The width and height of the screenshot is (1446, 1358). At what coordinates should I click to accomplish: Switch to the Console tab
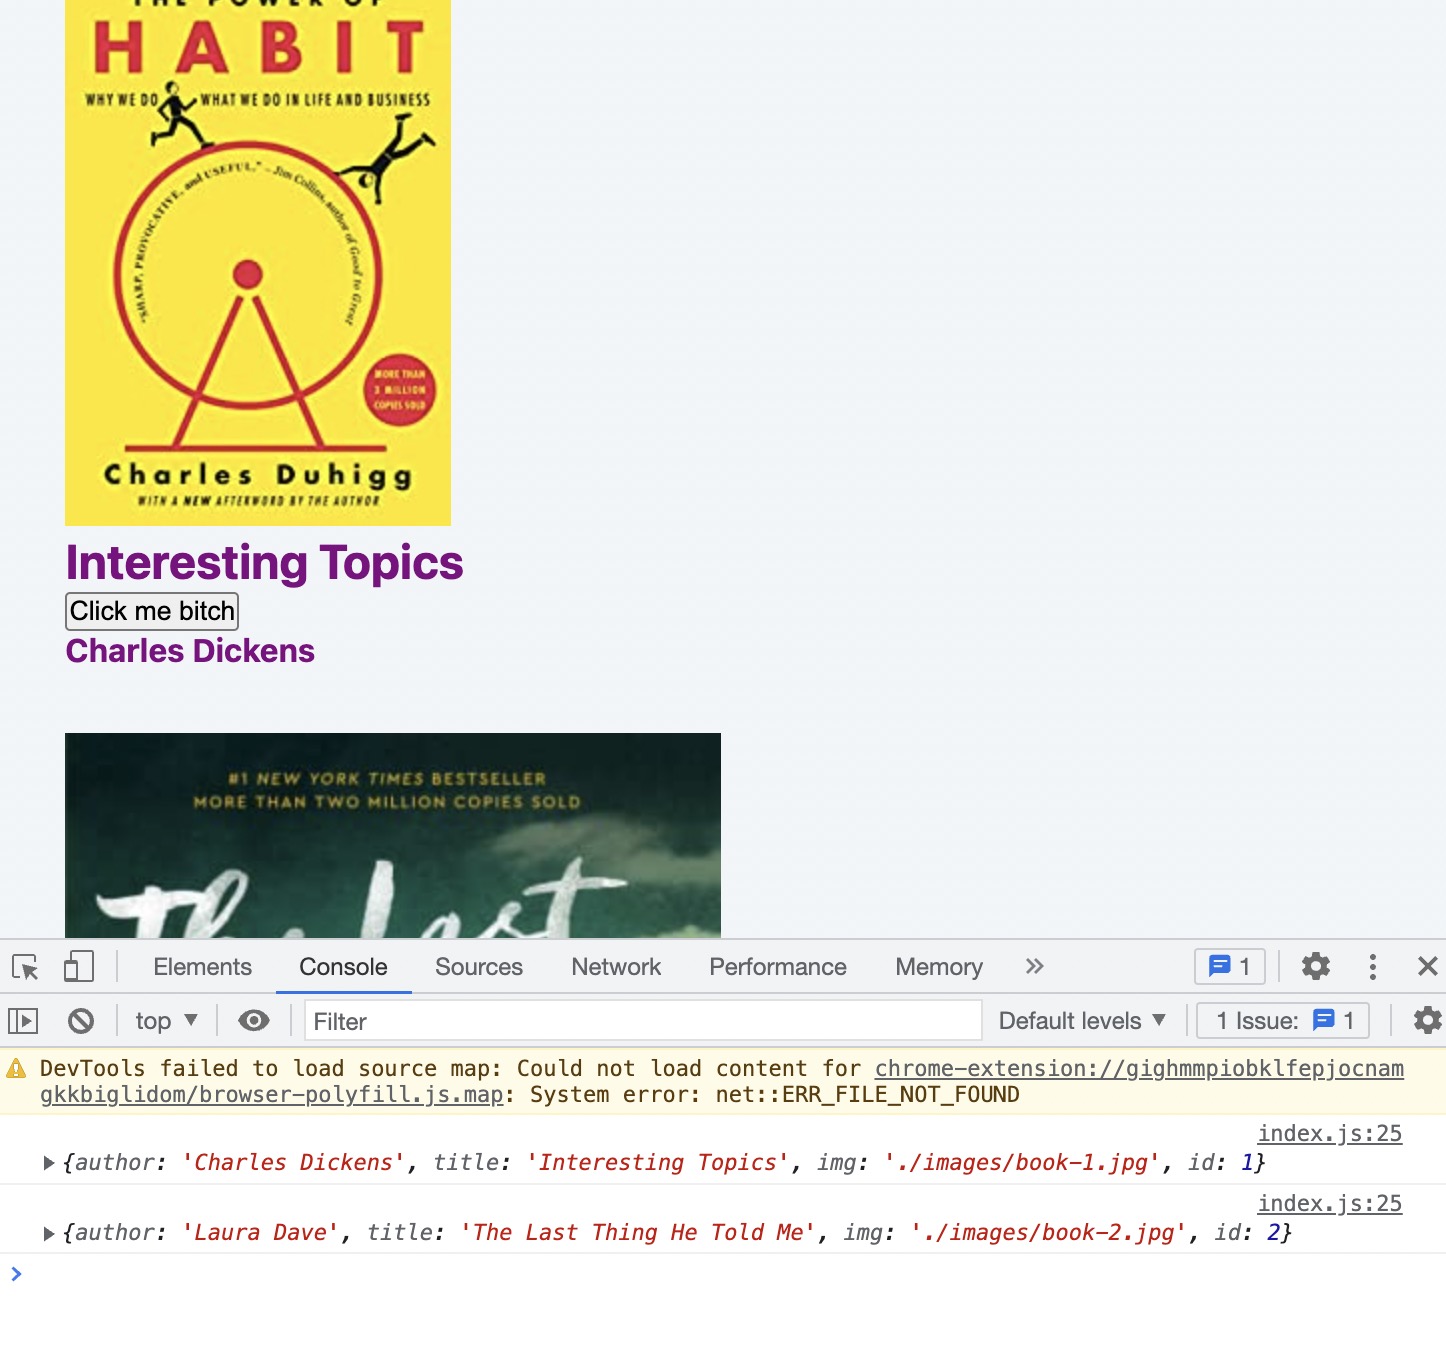[x=343, y=967]
